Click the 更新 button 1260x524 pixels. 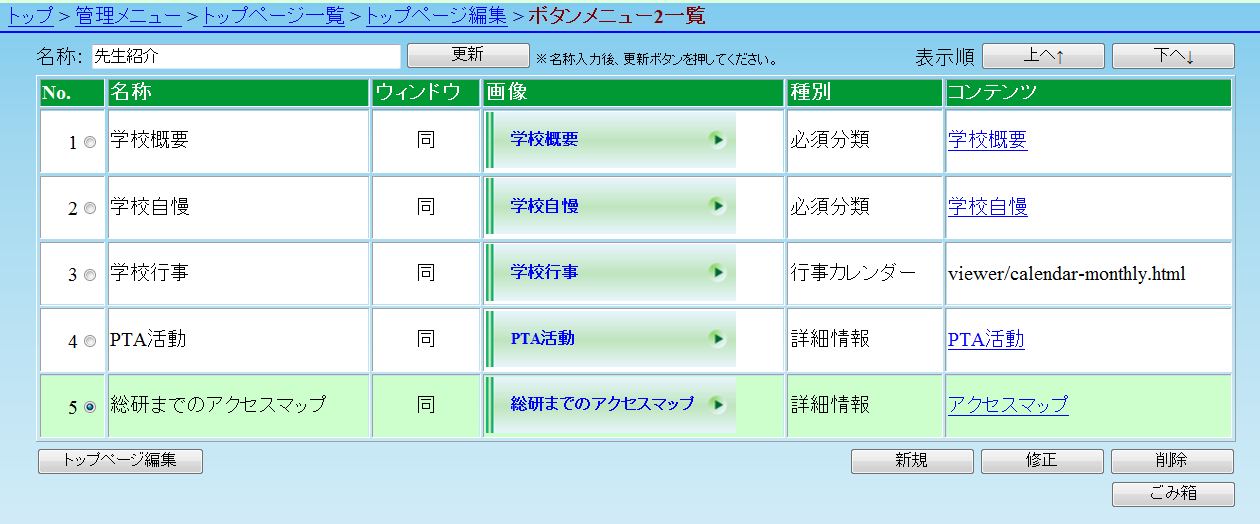pyautogui.click(x=468, y=55)
